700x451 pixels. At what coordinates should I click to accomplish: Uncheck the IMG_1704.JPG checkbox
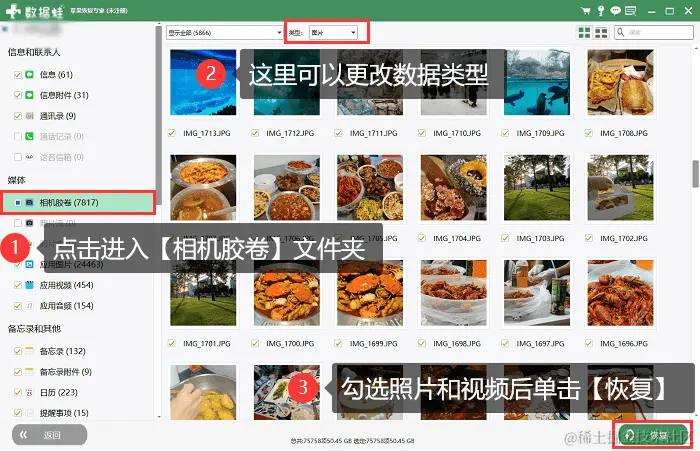click(x=422, y=238)
